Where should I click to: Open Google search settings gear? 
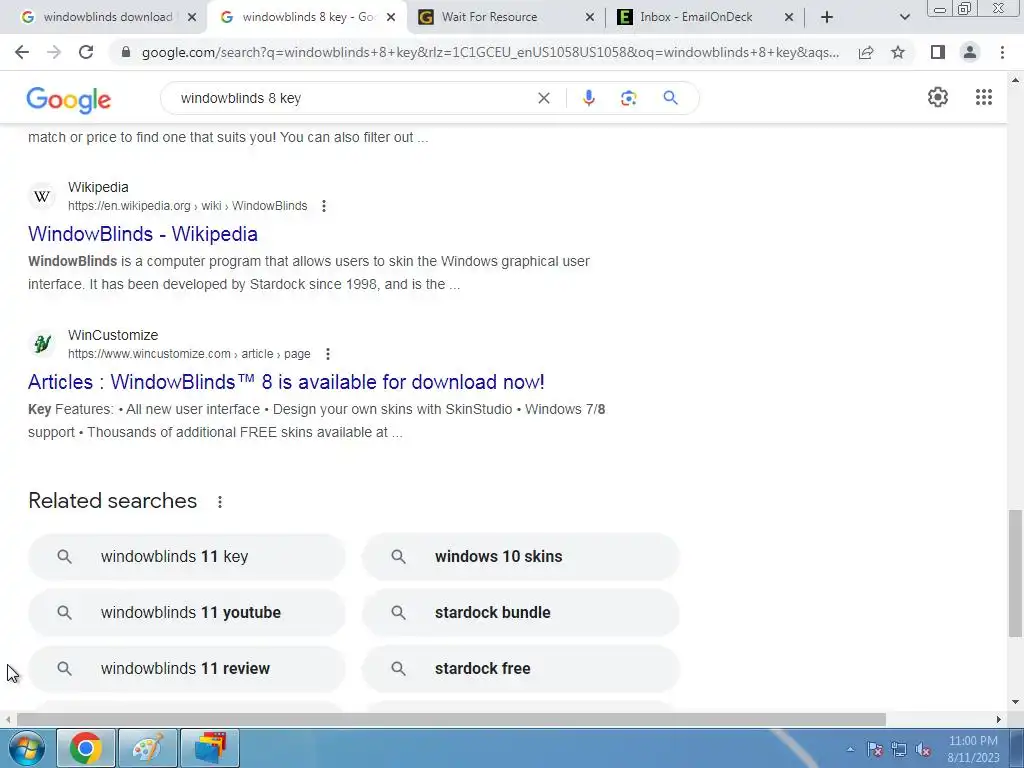938,97
